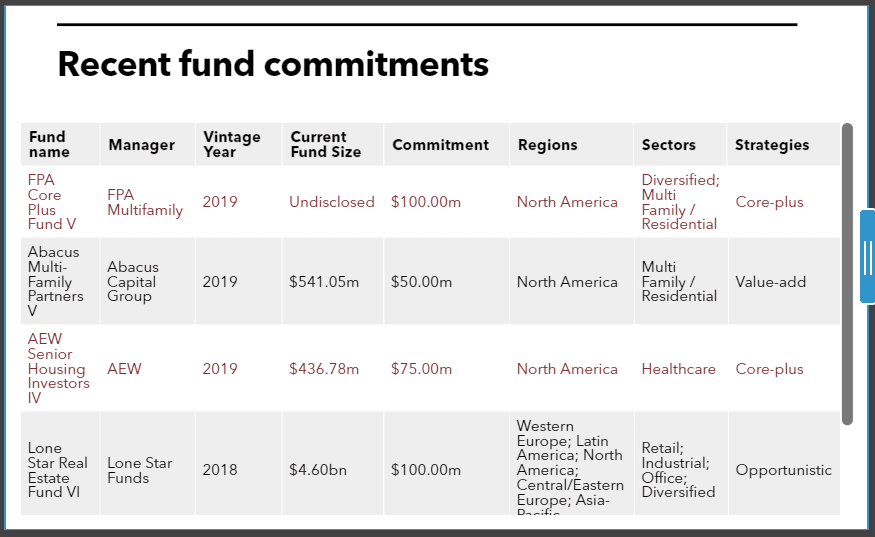Click the Strategies column header
This screenshot has height=537, width=875.
[783, 145]
